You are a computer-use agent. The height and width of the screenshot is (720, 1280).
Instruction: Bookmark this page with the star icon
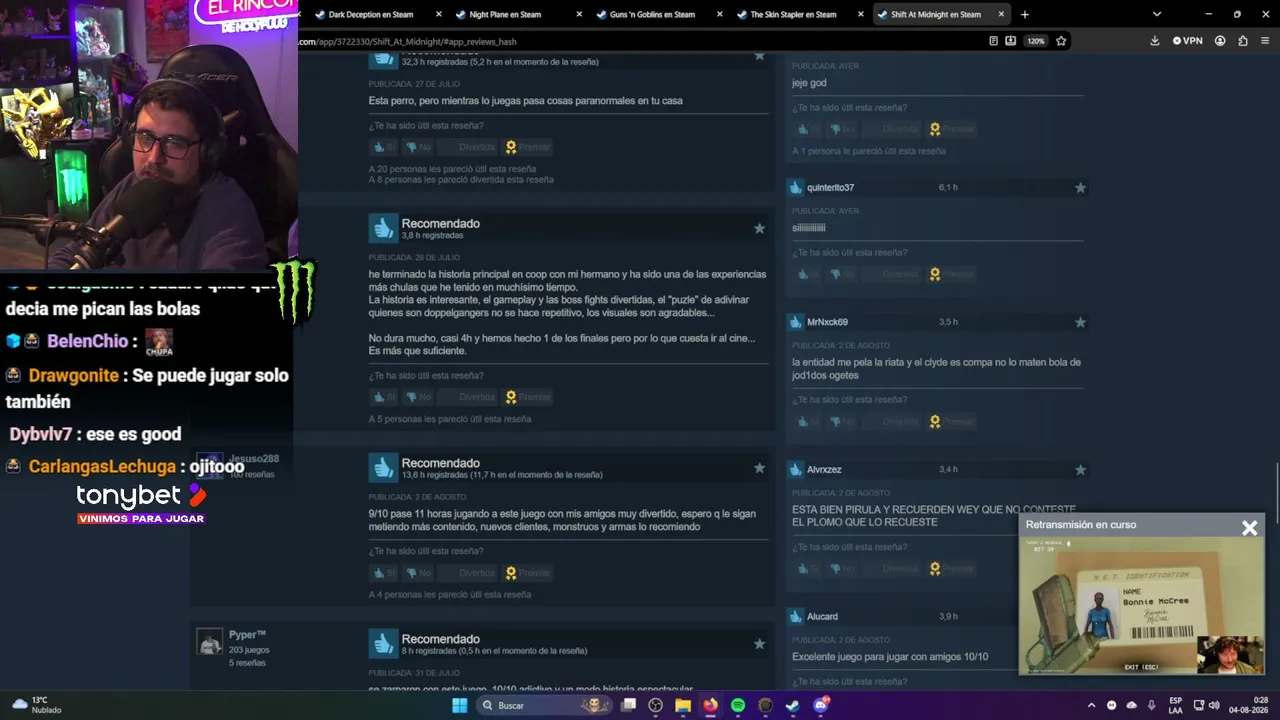click(1061, 41)
